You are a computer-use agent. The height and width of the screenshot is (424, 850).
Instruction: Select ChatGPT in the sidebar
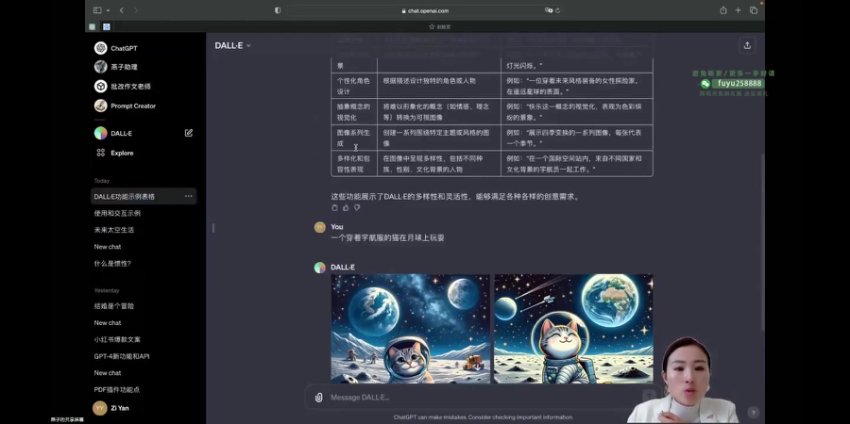124,48
